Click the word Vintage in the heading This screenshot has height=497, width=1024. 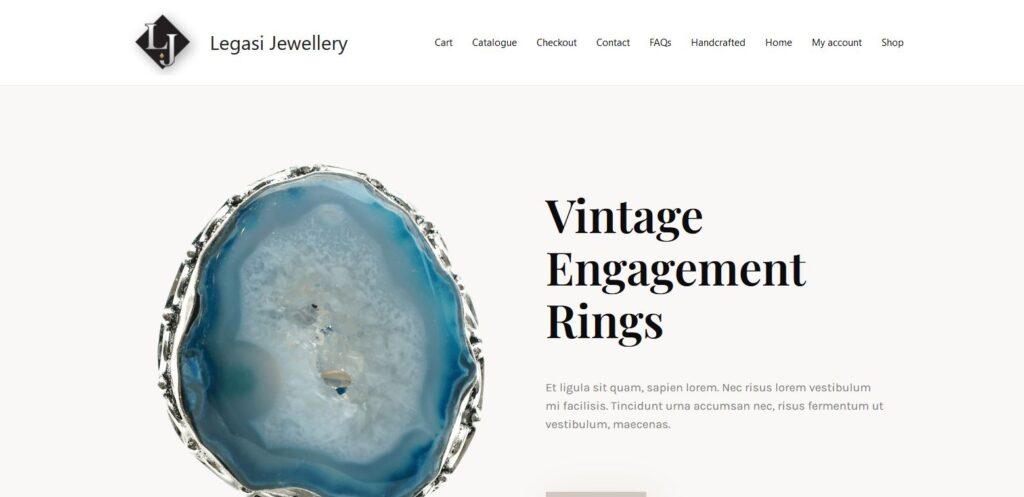[x=624, y=217]
